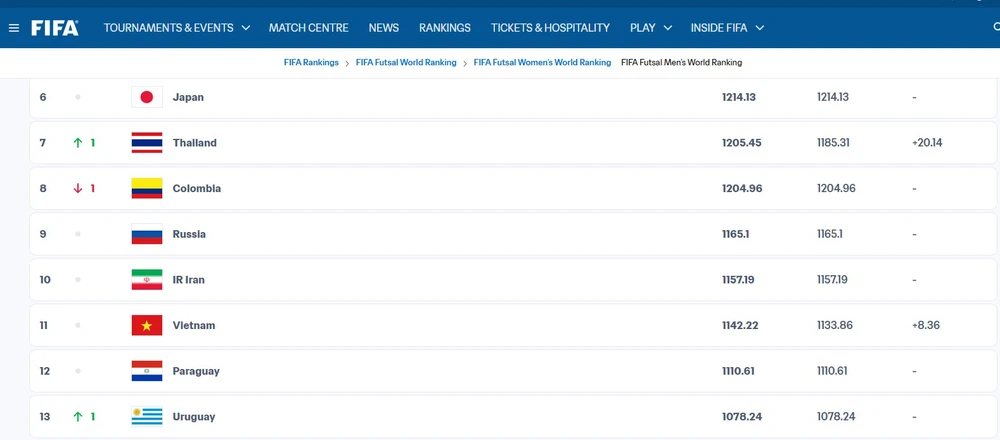The width and height of the screenshot is (1000, 440).
Task: Select the Japan team name
Action: point(188,97)
